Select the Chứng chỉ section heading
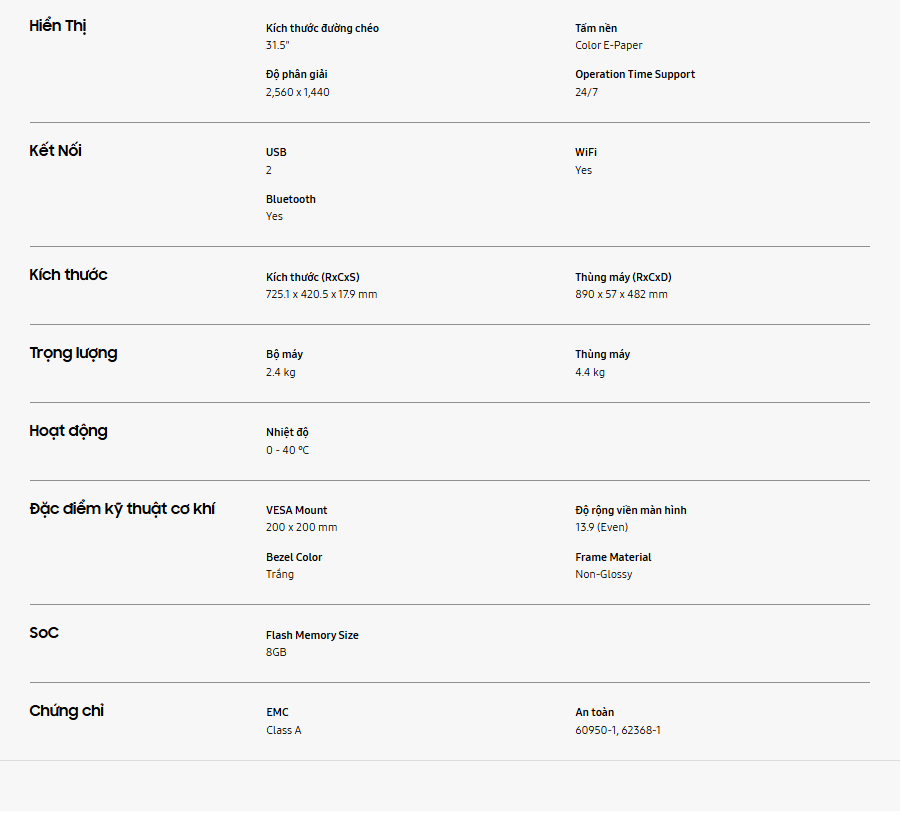 [67, 711]
